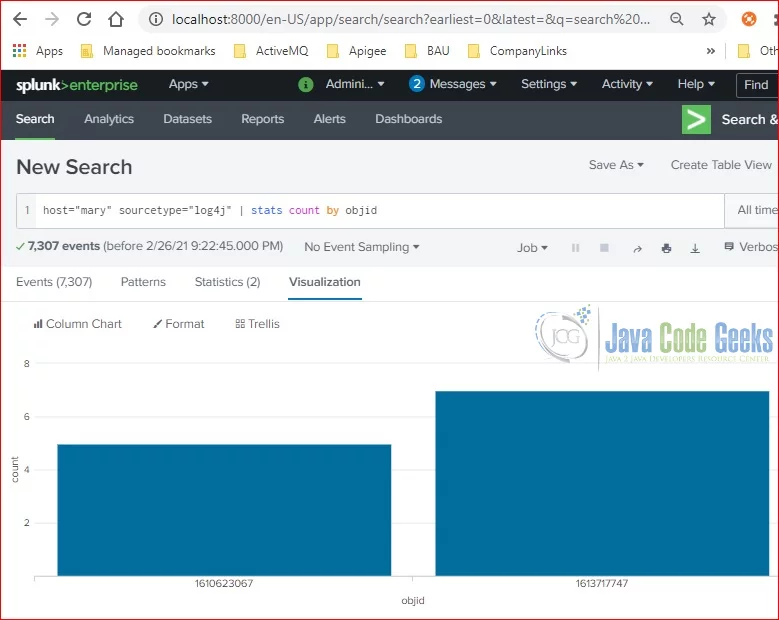Open the Administrator user dropdown
The image size is (779, 620).
[x=355, y=84]
